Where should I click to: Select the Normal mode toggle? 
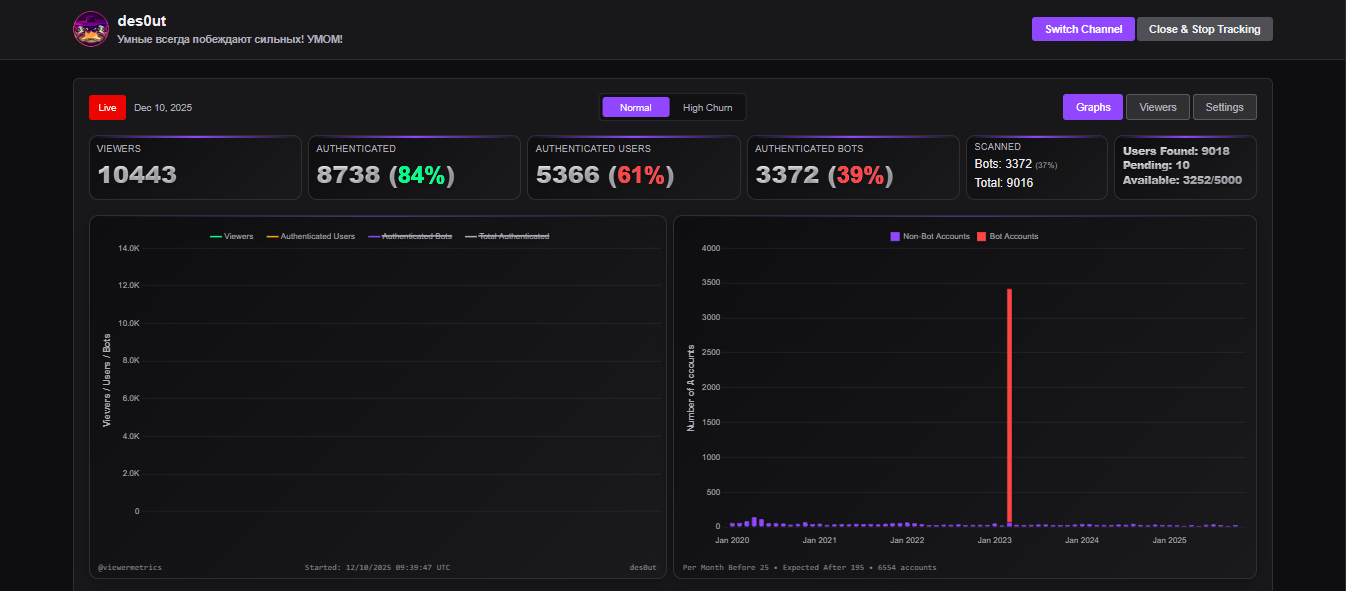click(x=635, y=107)
